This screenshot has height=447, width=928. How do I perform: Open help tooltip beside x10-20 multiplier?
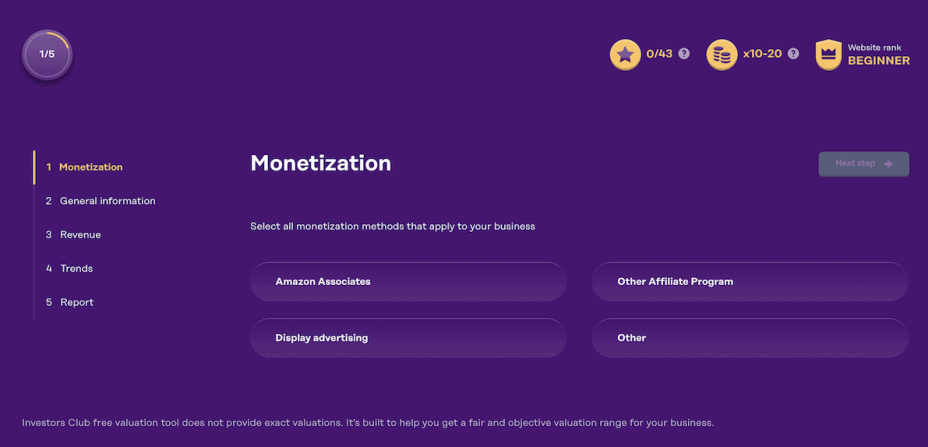(793, 54)
